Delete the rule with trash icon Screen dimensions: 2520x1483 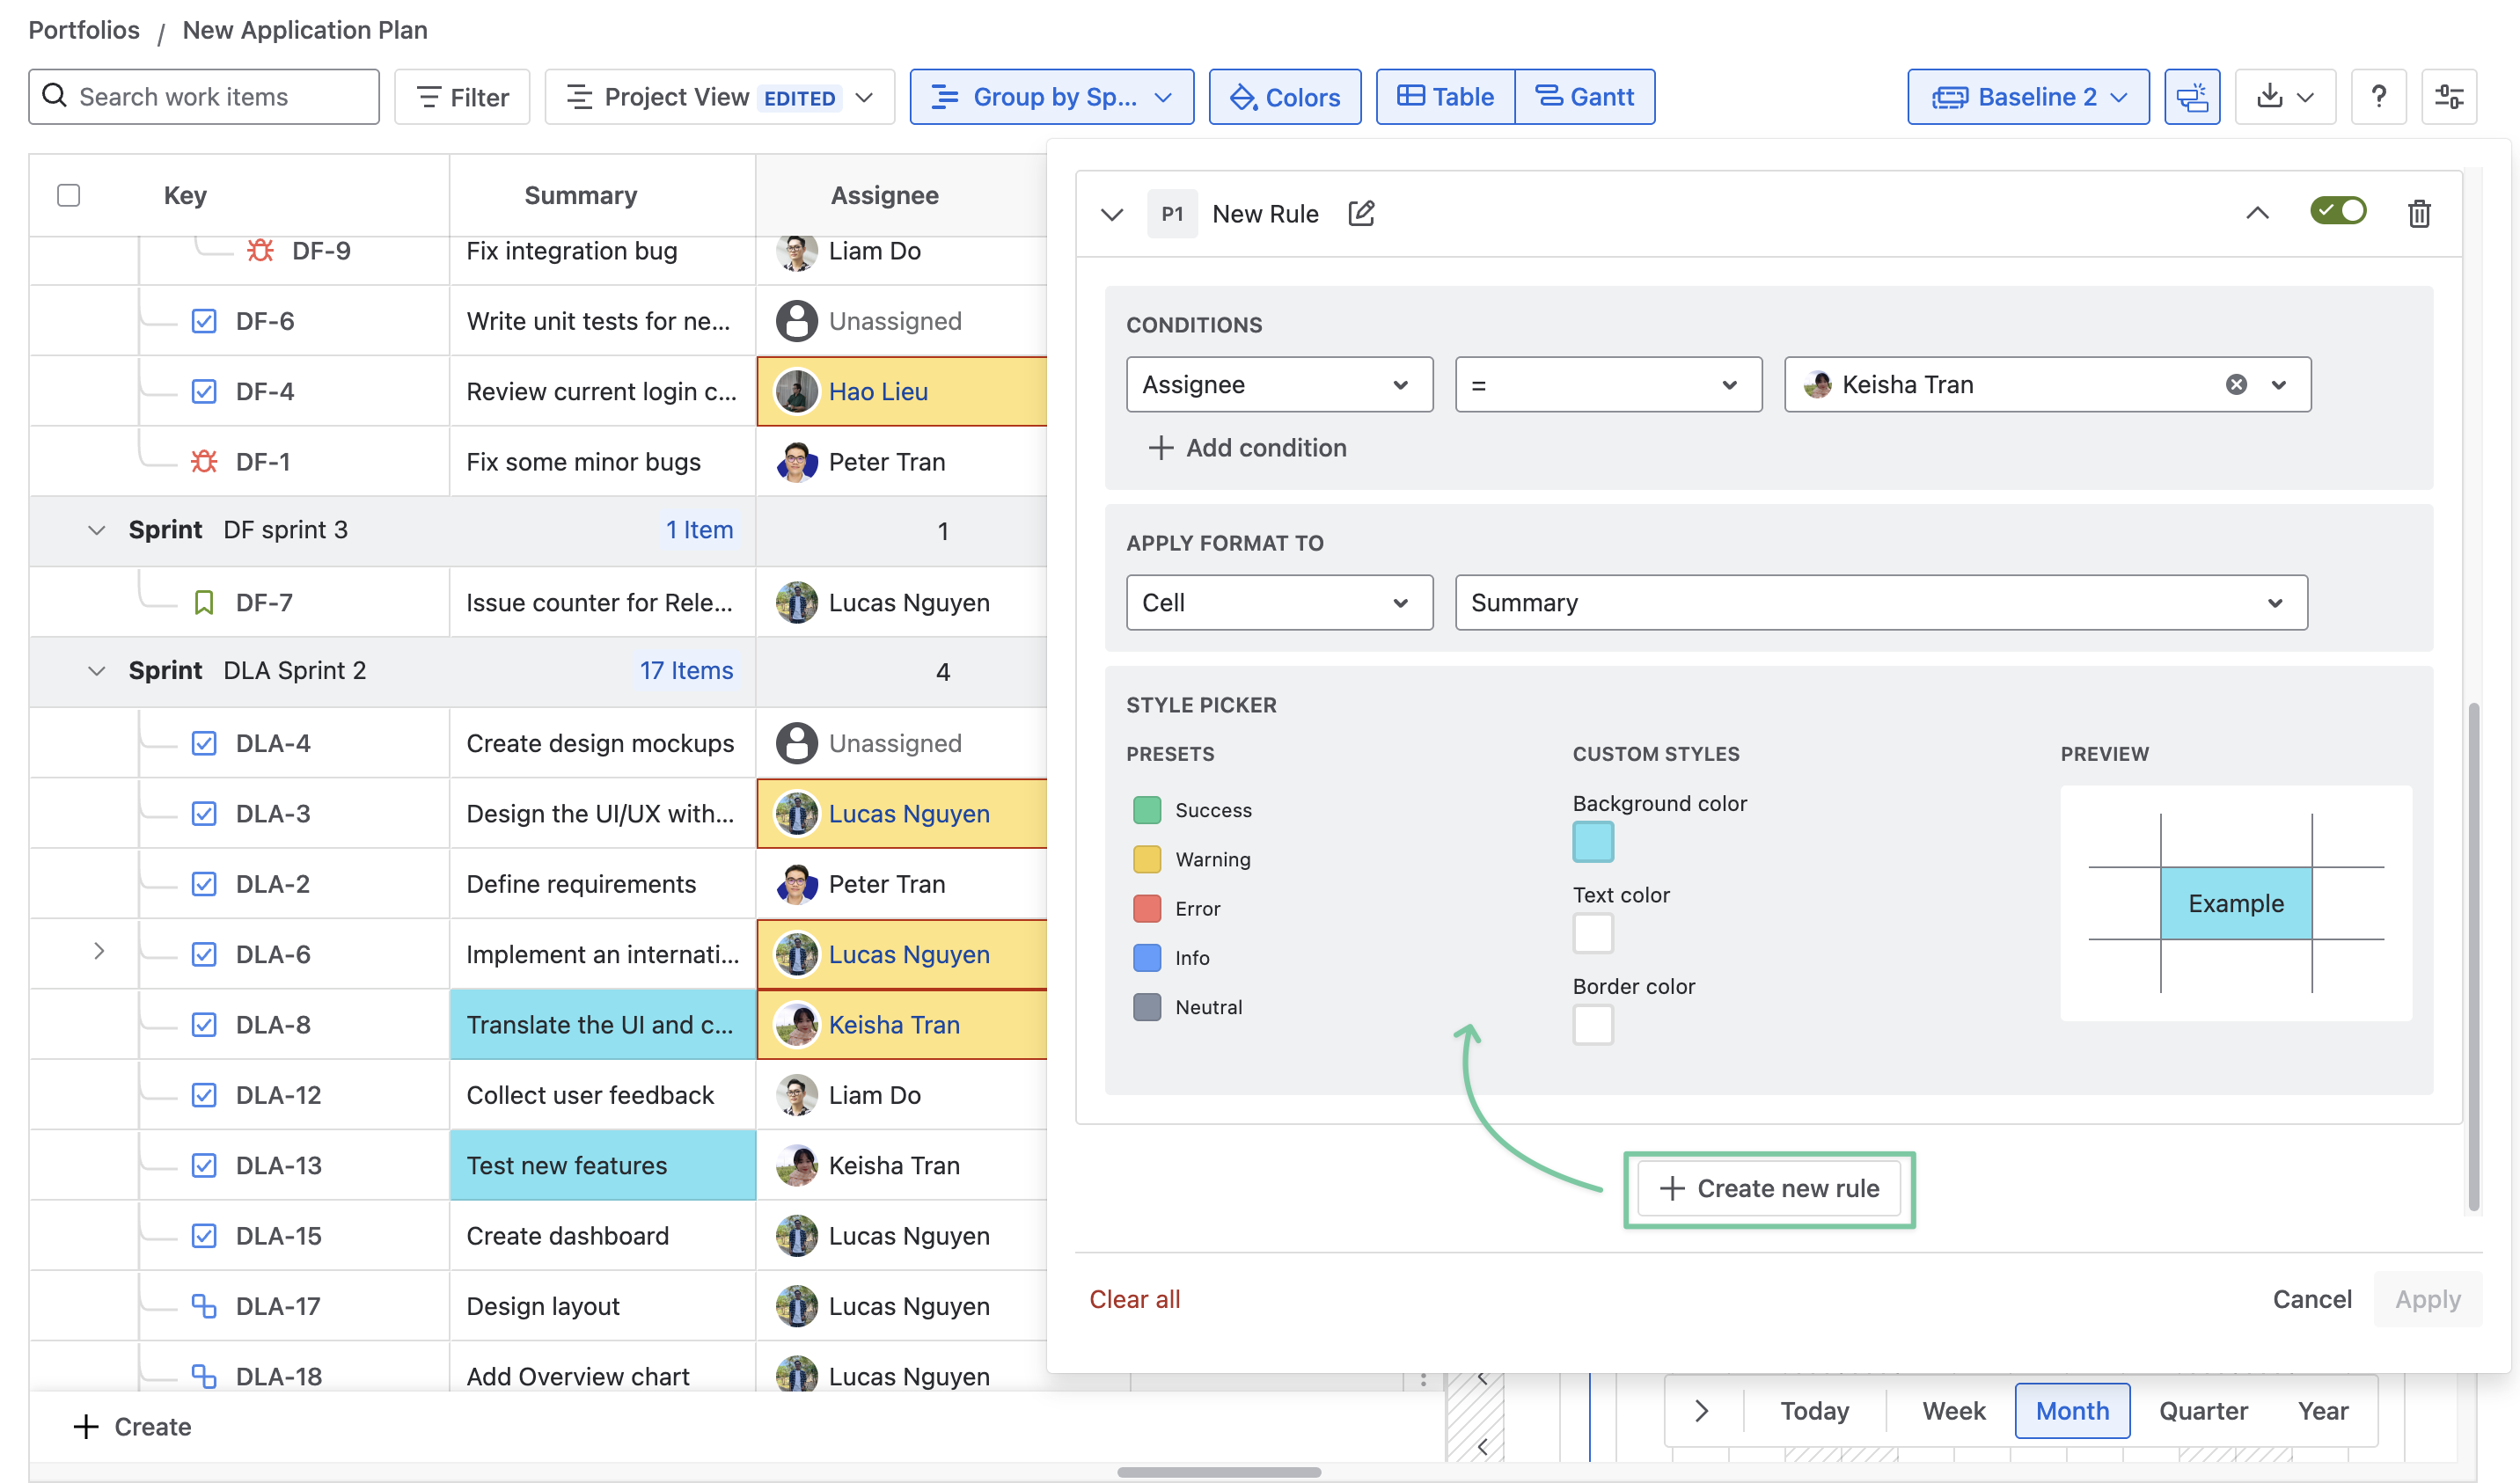tap(2418, 213)
